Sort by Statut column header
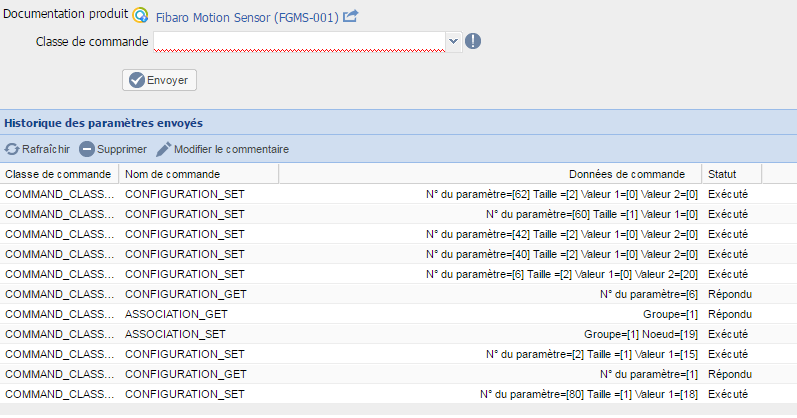 point(723,174)
